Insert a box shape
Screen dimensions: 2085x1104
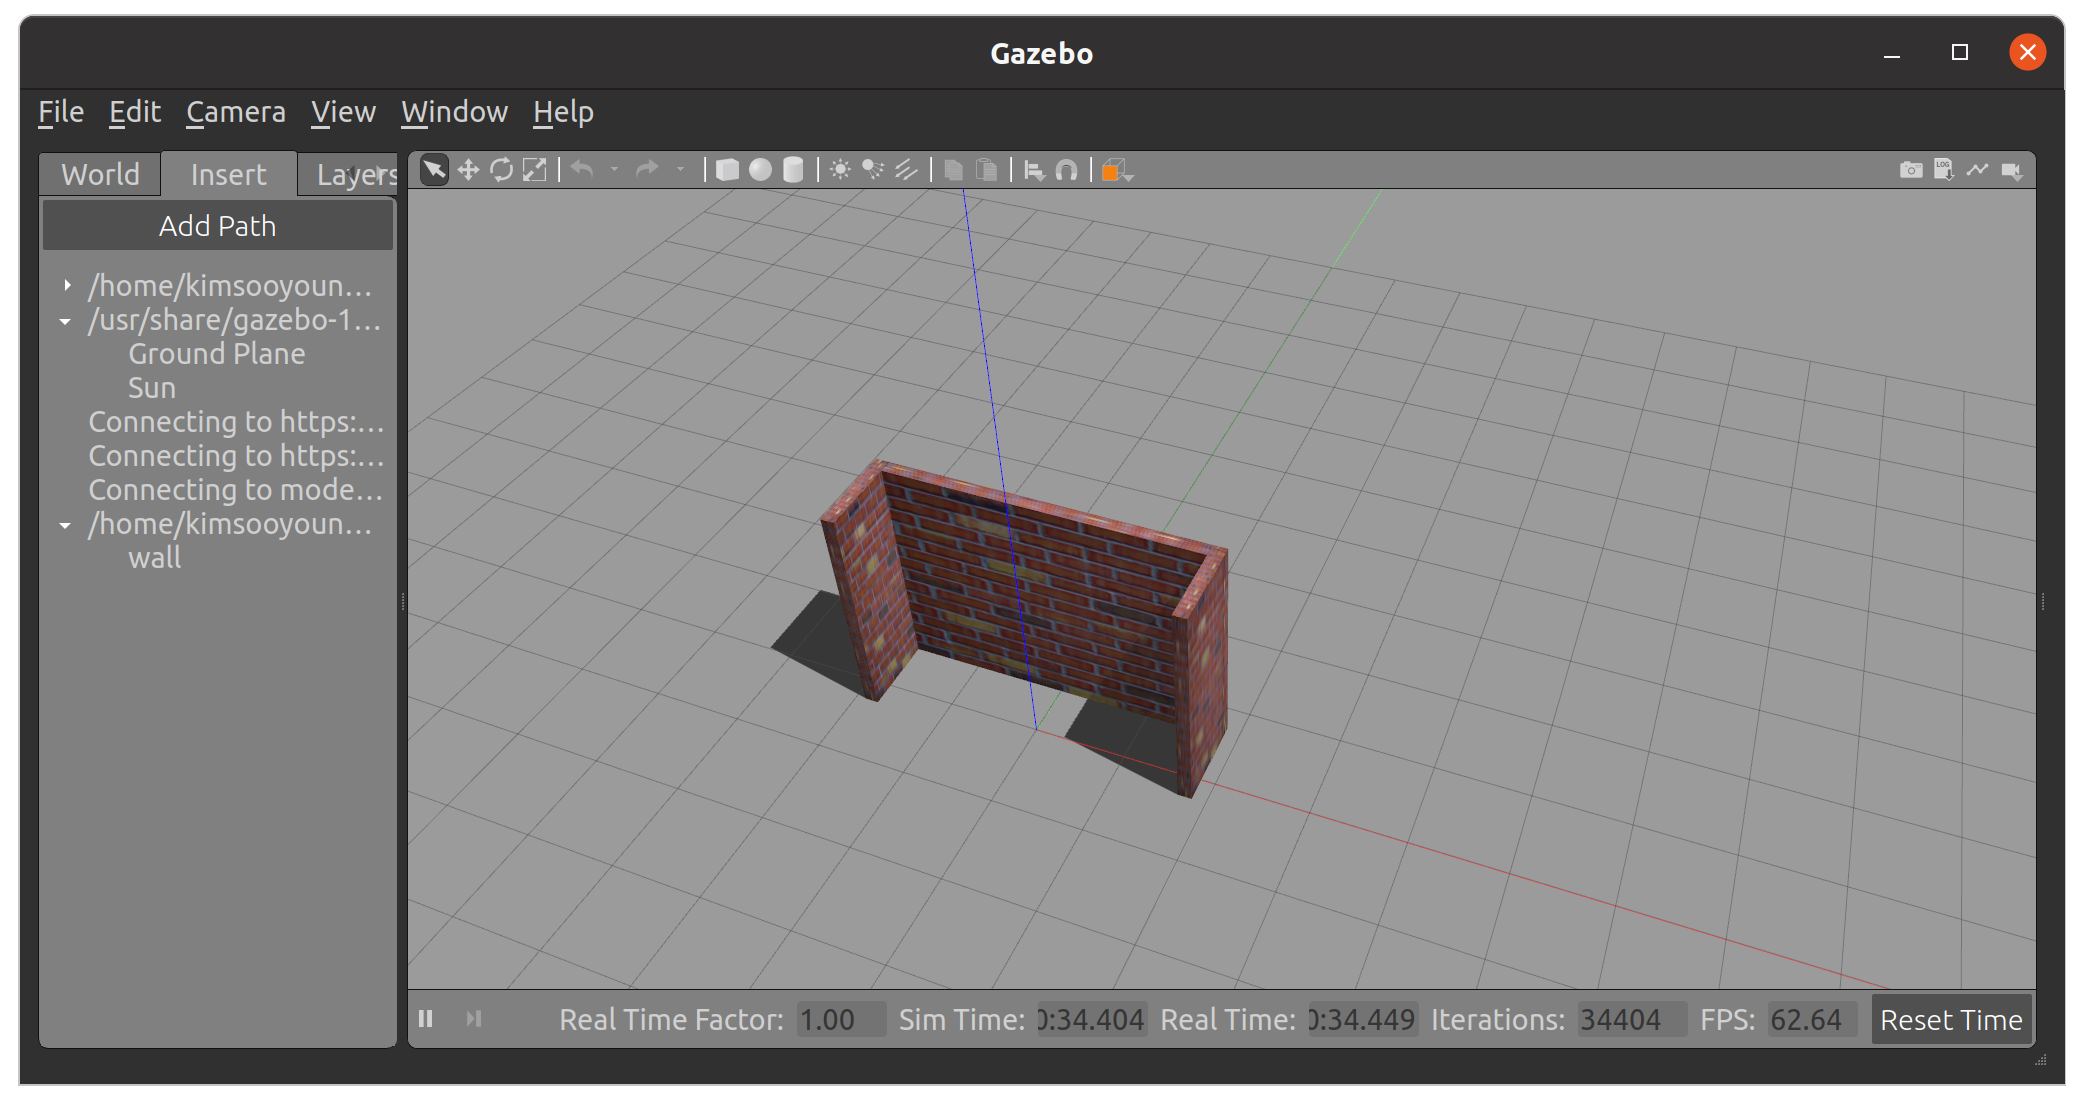728,170
